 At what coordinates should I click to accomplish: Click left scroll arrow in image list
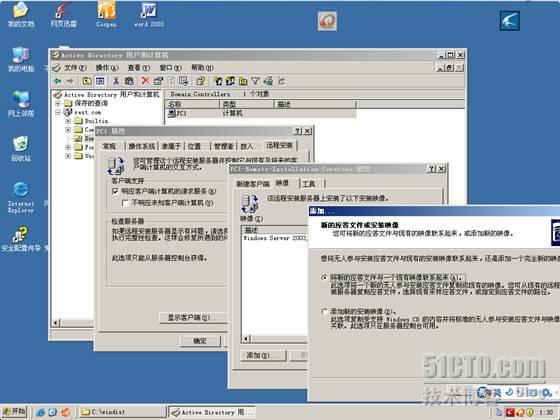click(247, 338)
